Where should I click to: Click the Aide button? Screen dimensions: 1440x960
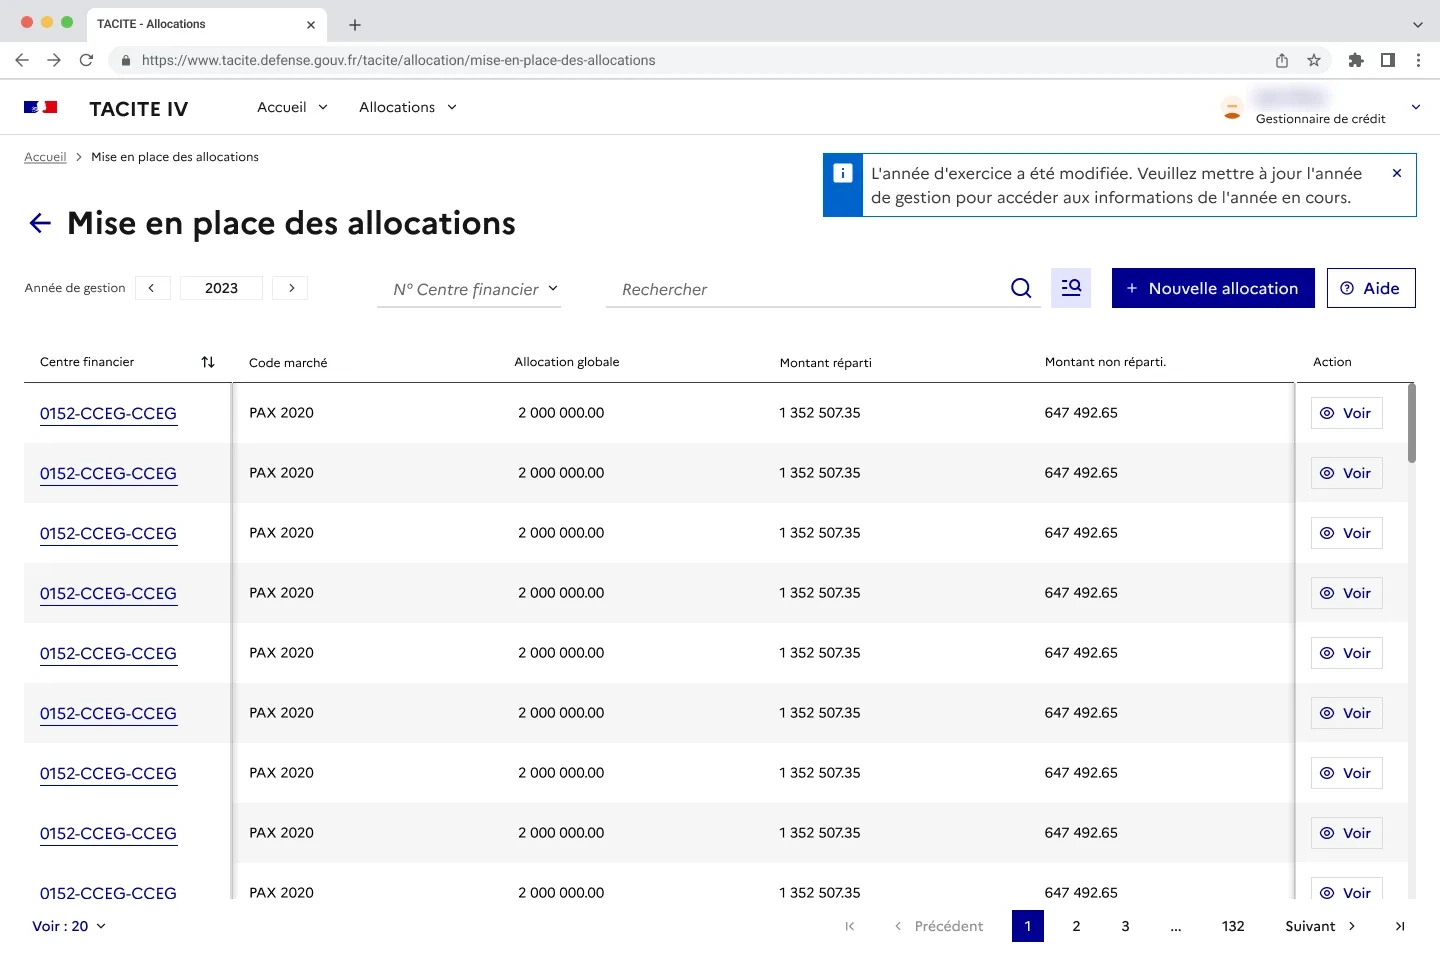click(1371, 288)
